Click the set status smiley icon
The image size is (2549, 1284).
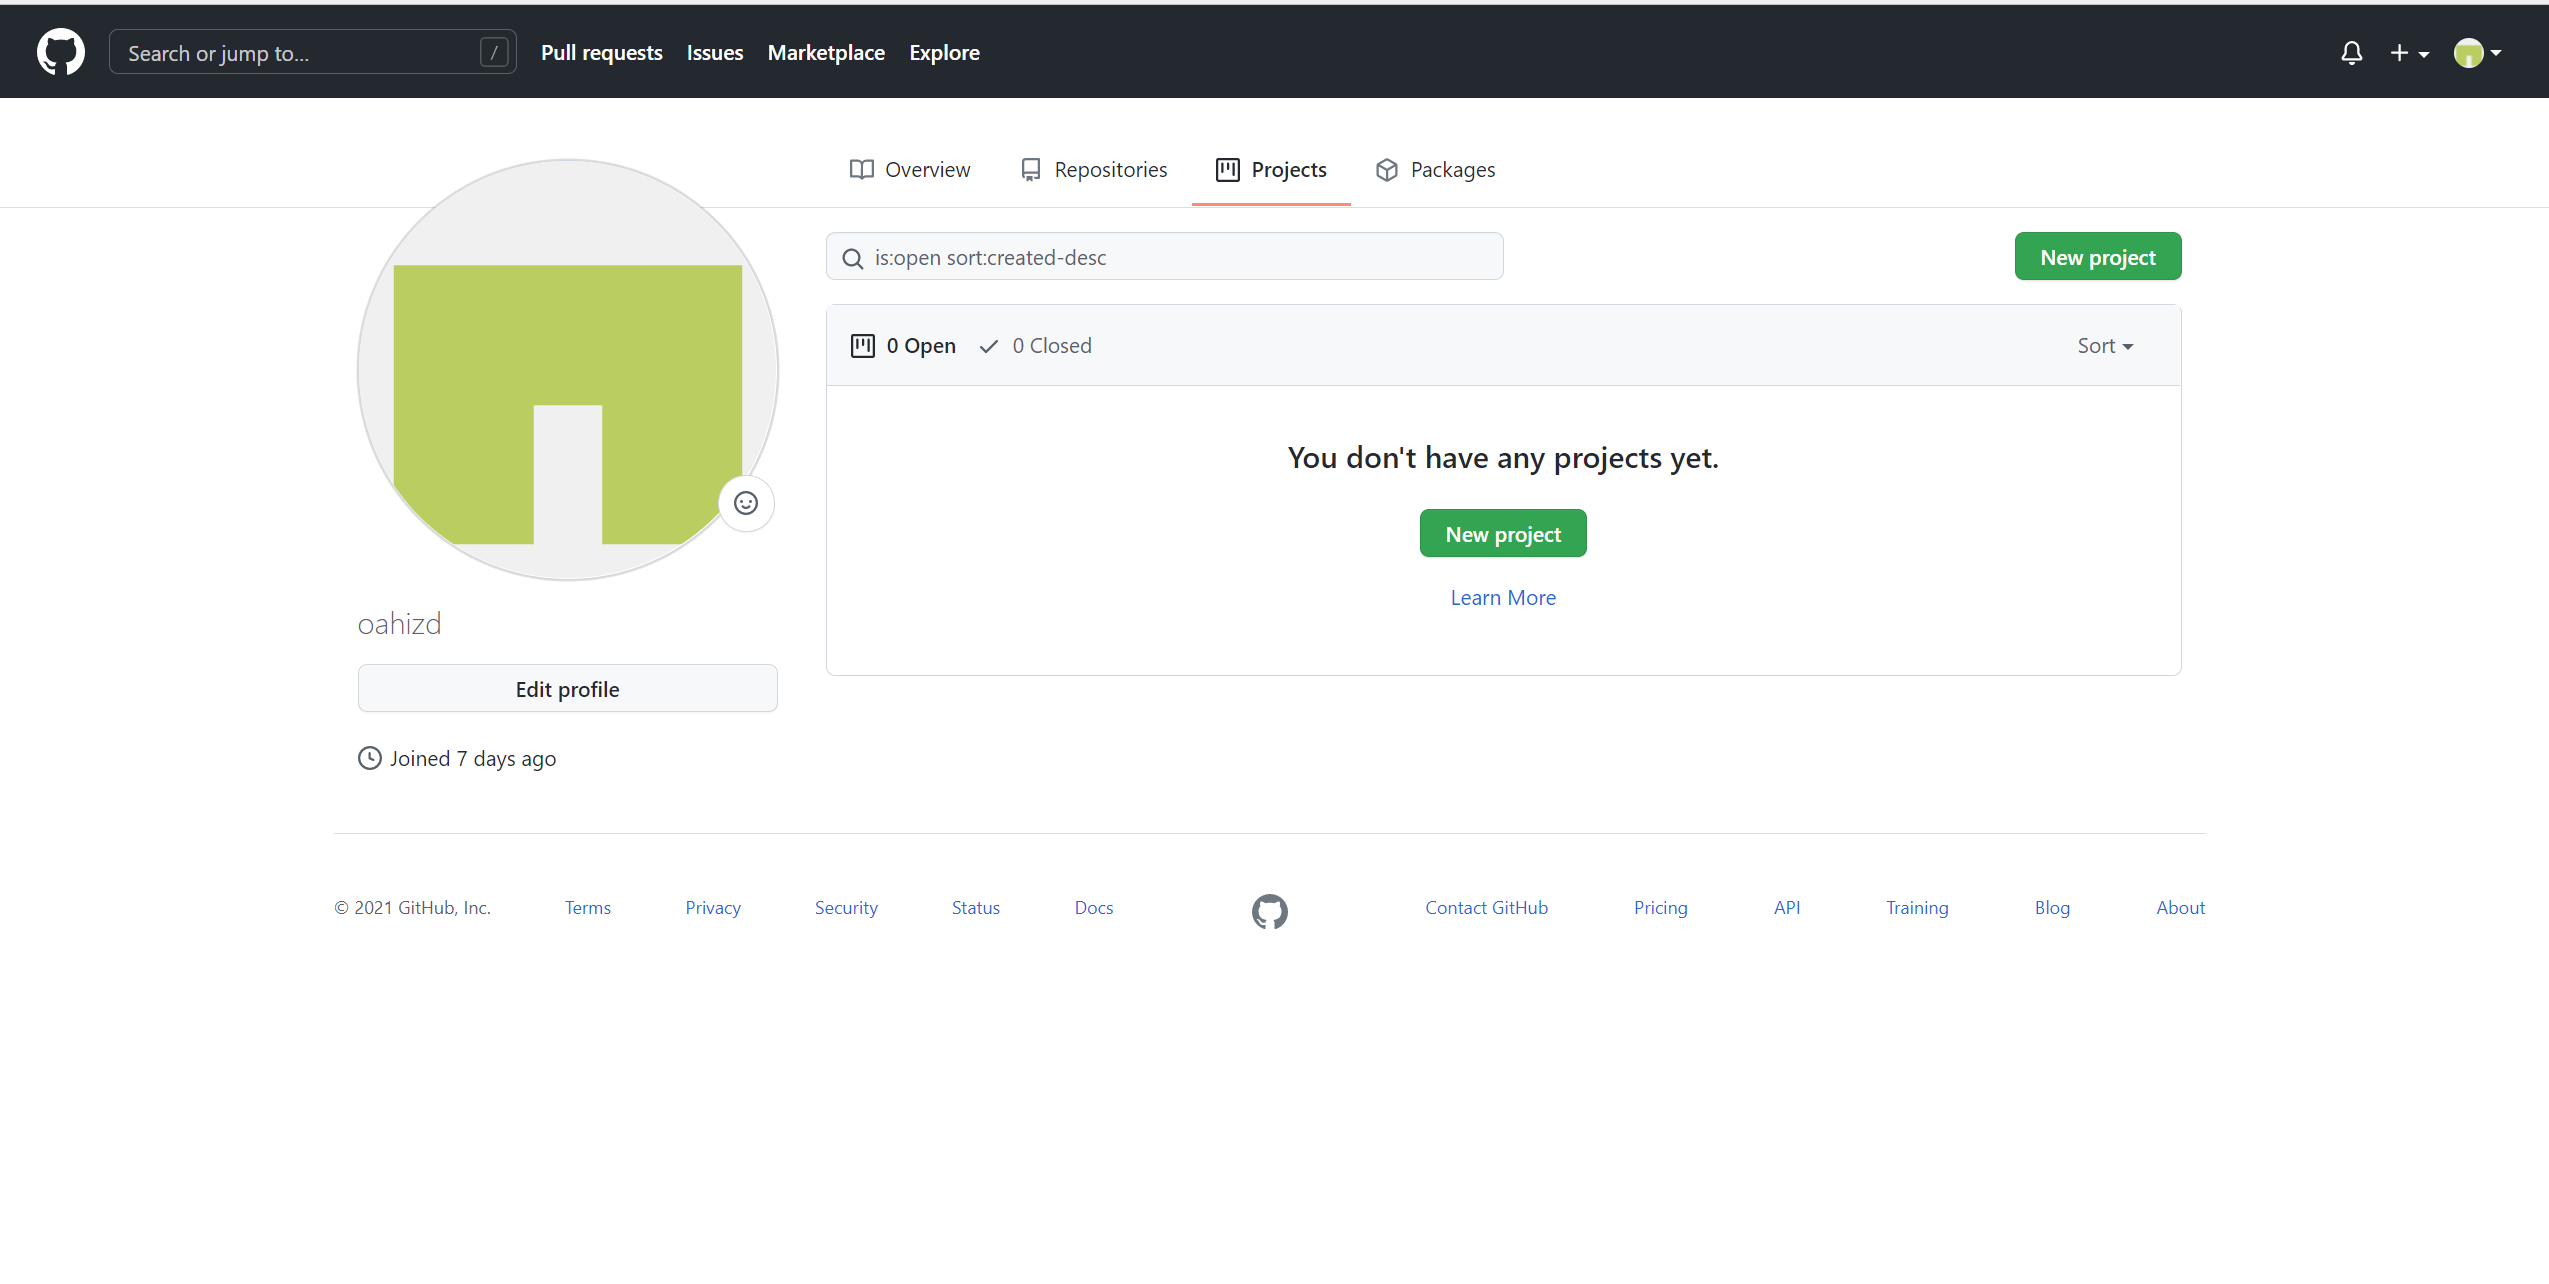(746, 503)
